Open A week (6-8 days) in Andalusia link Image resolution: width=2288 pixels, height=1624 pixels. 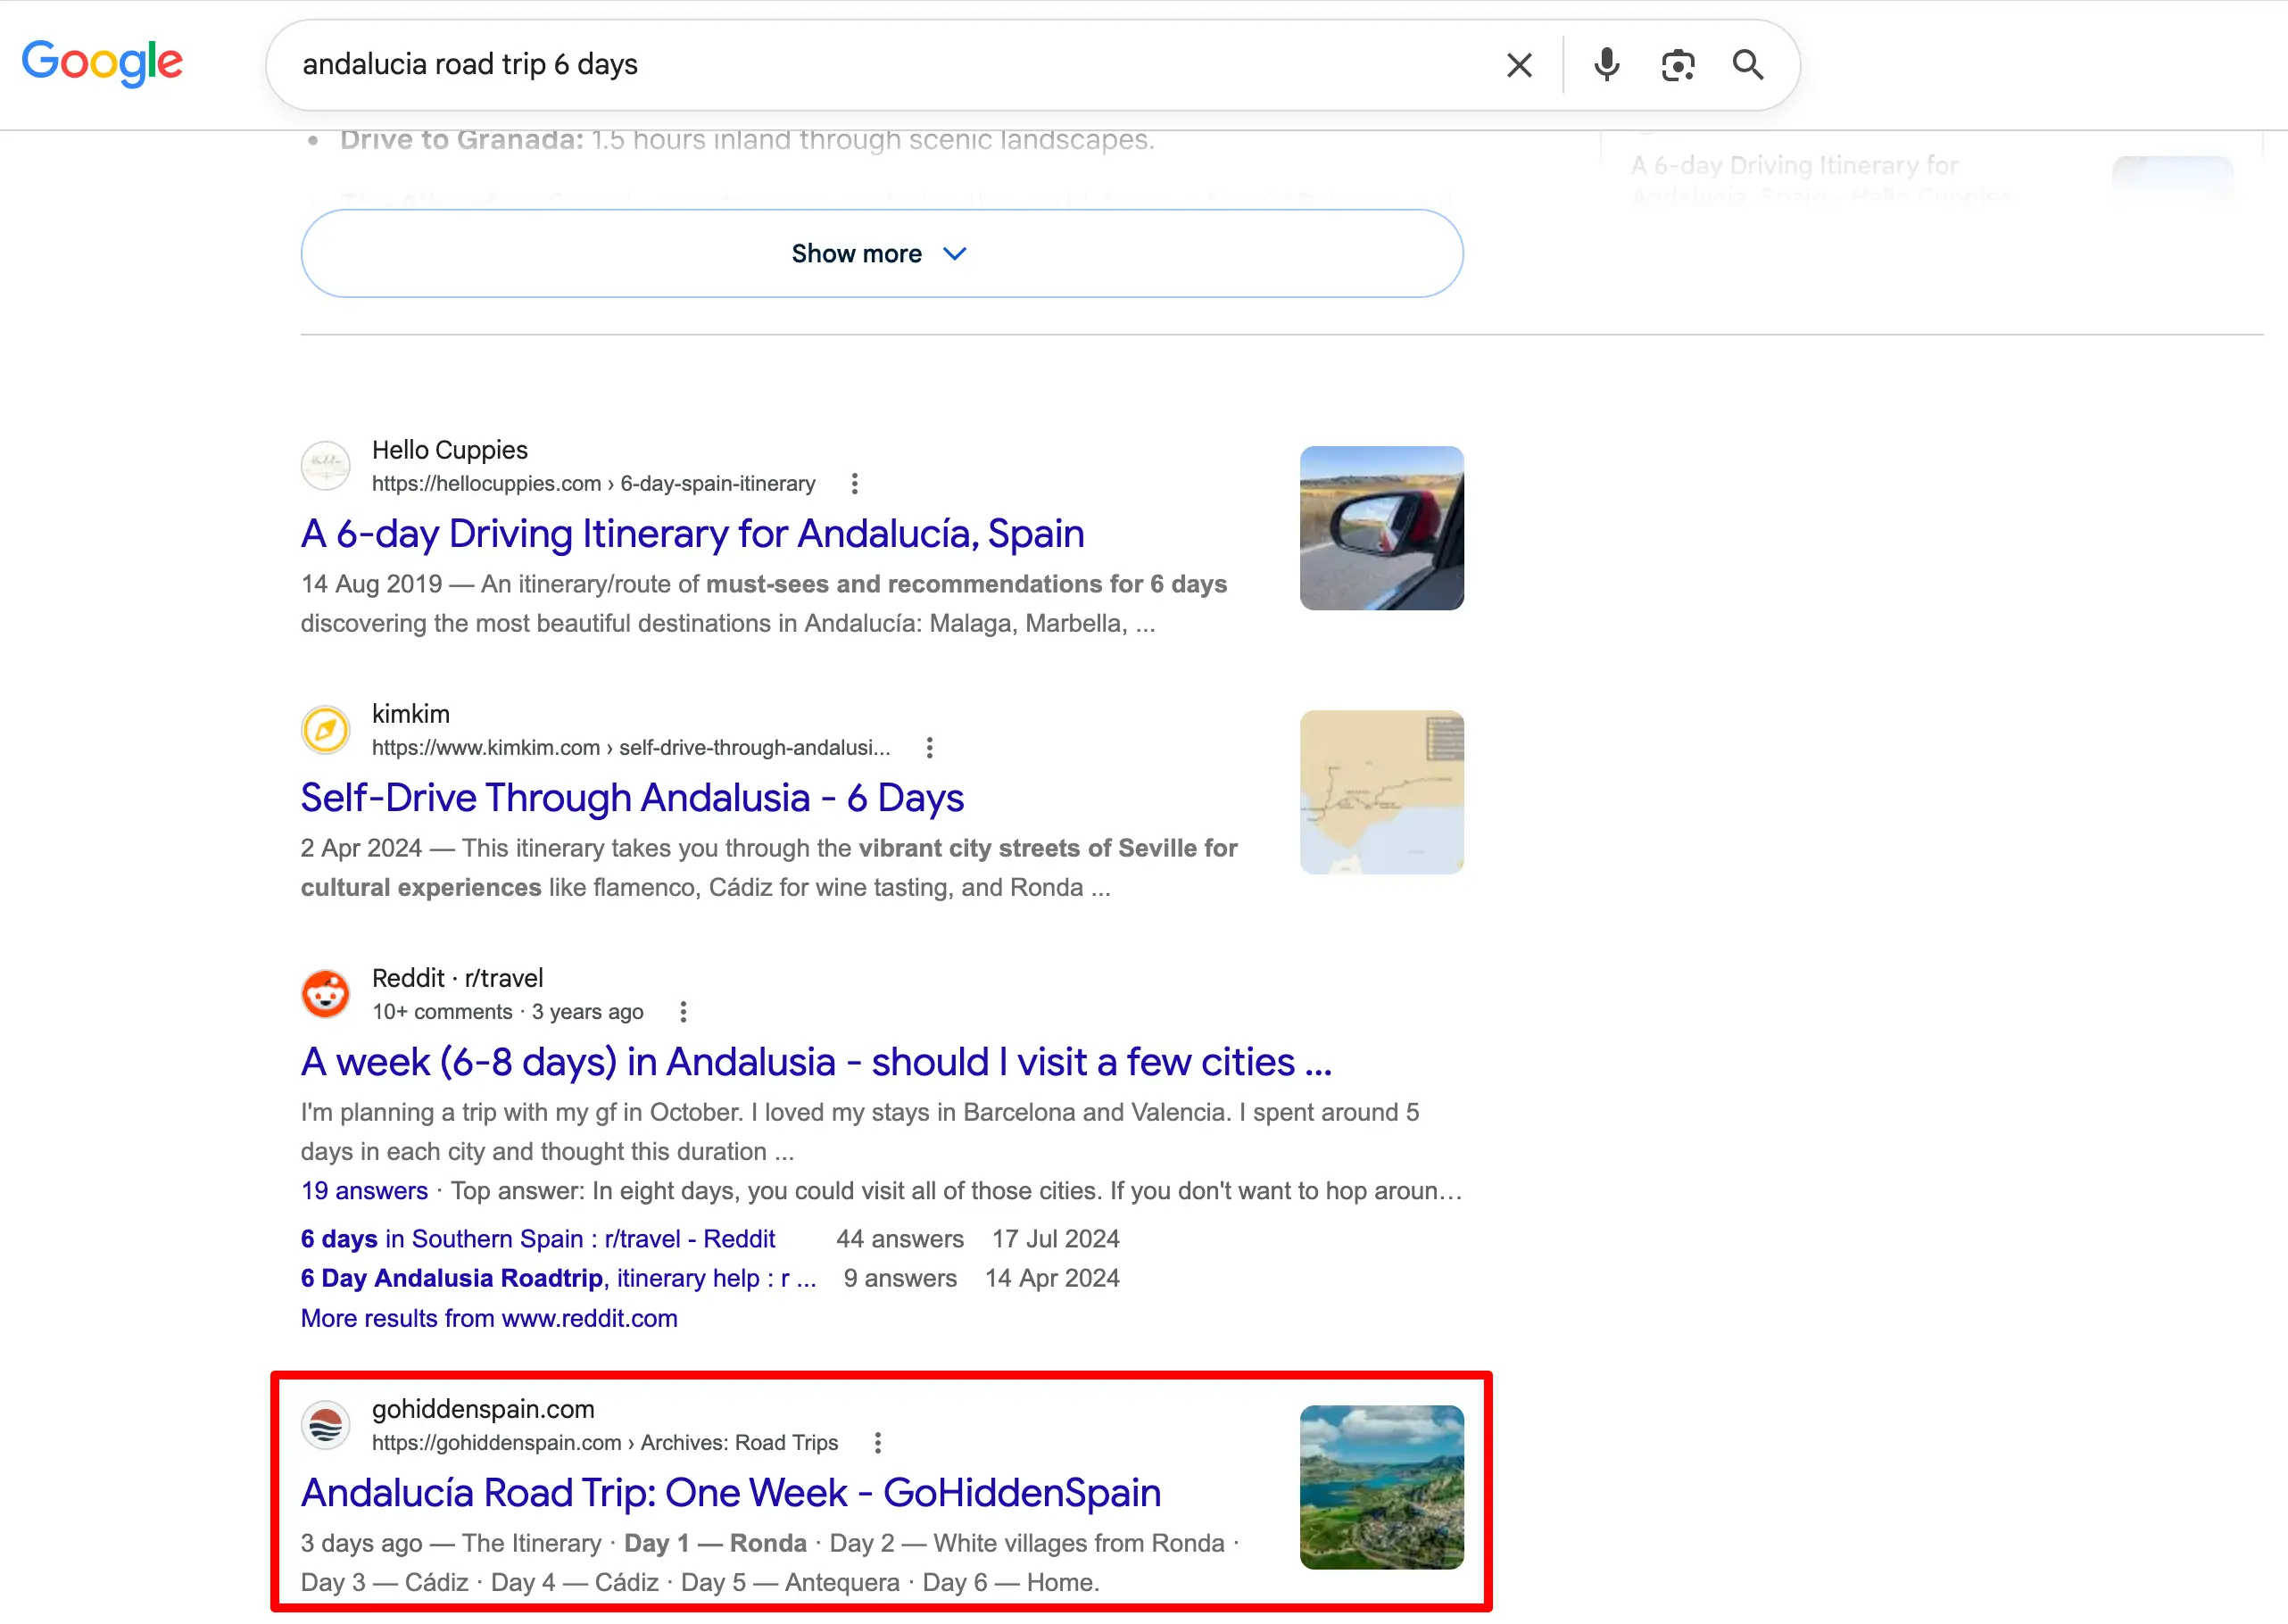click(x=816, y=1061)
